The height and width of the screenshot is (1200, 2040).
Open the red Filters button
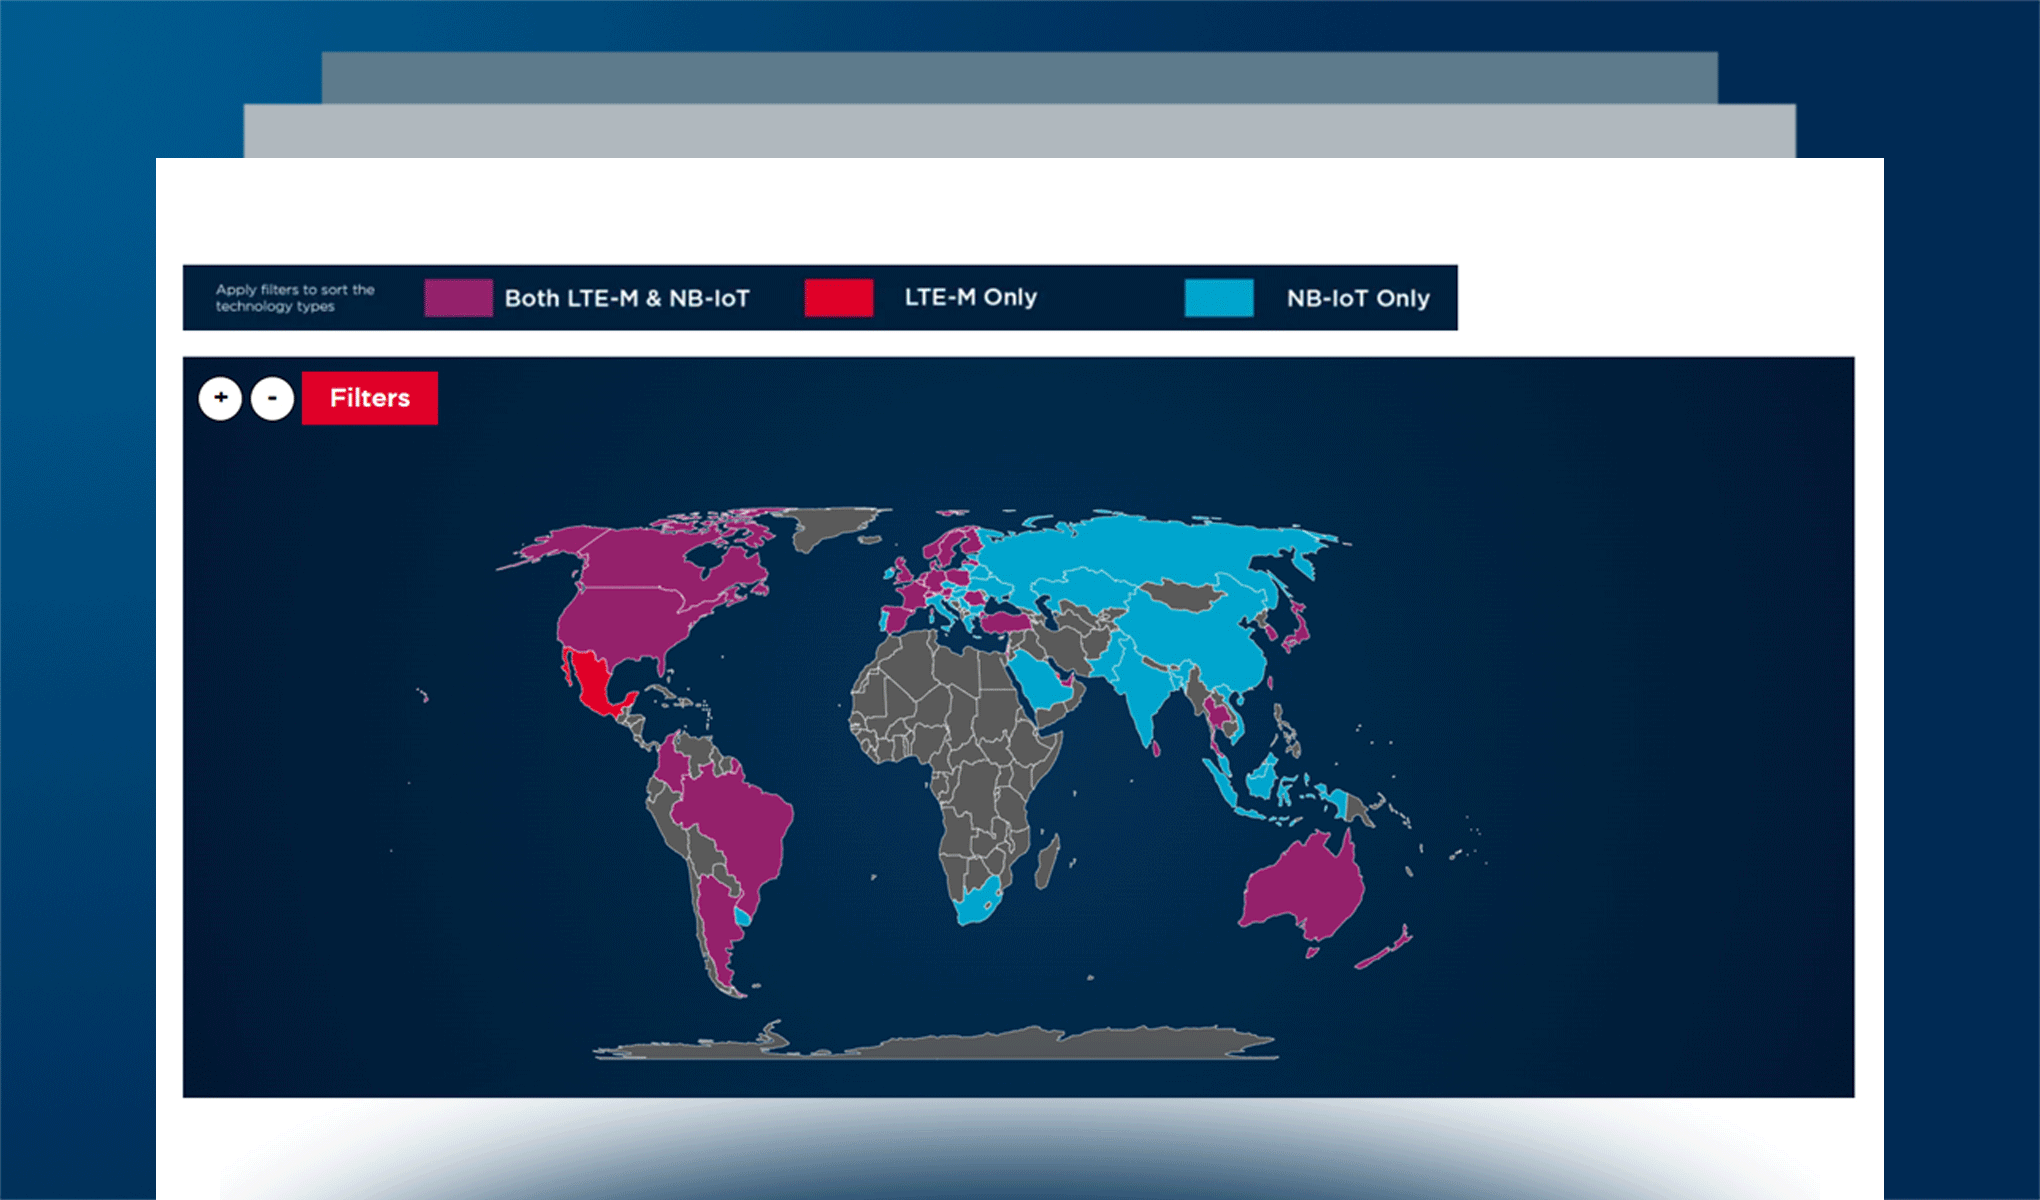tap(370, 398)
